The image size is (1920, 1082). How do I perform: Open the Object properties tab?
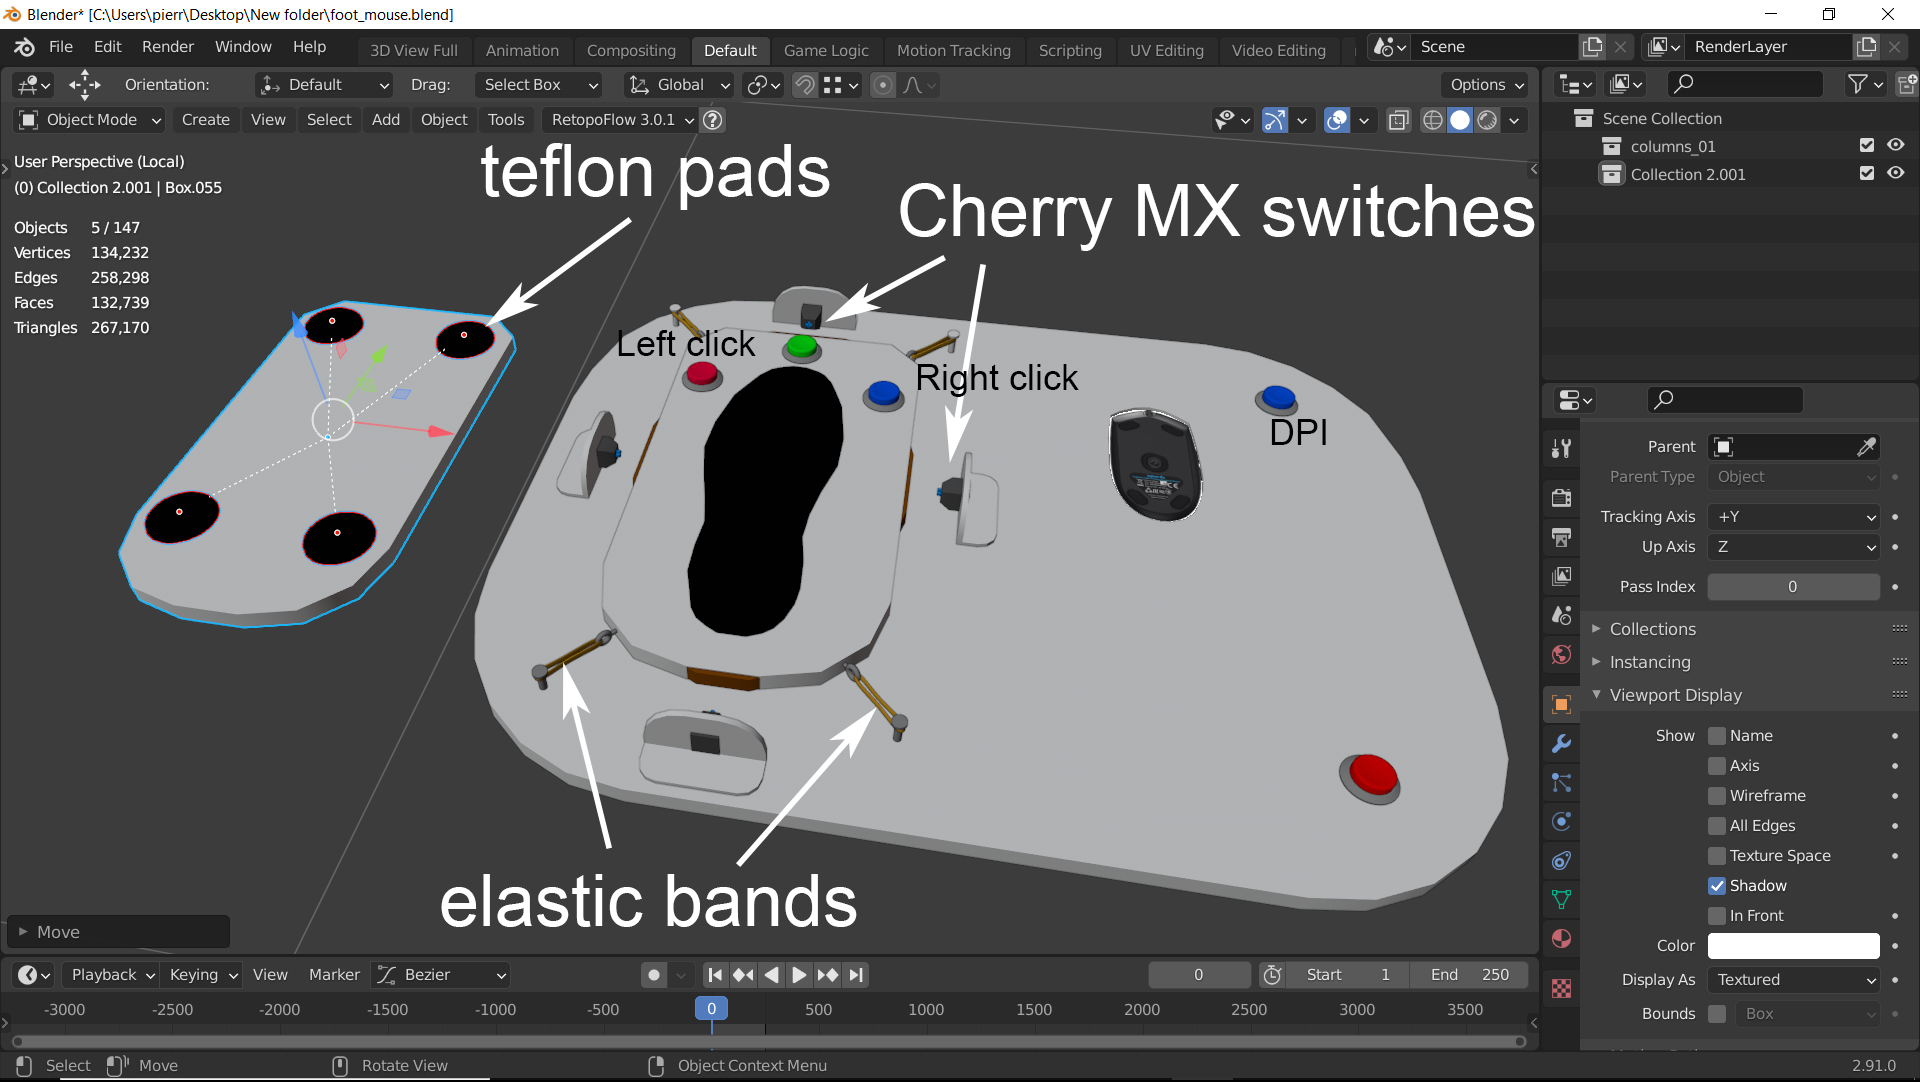1561,704
